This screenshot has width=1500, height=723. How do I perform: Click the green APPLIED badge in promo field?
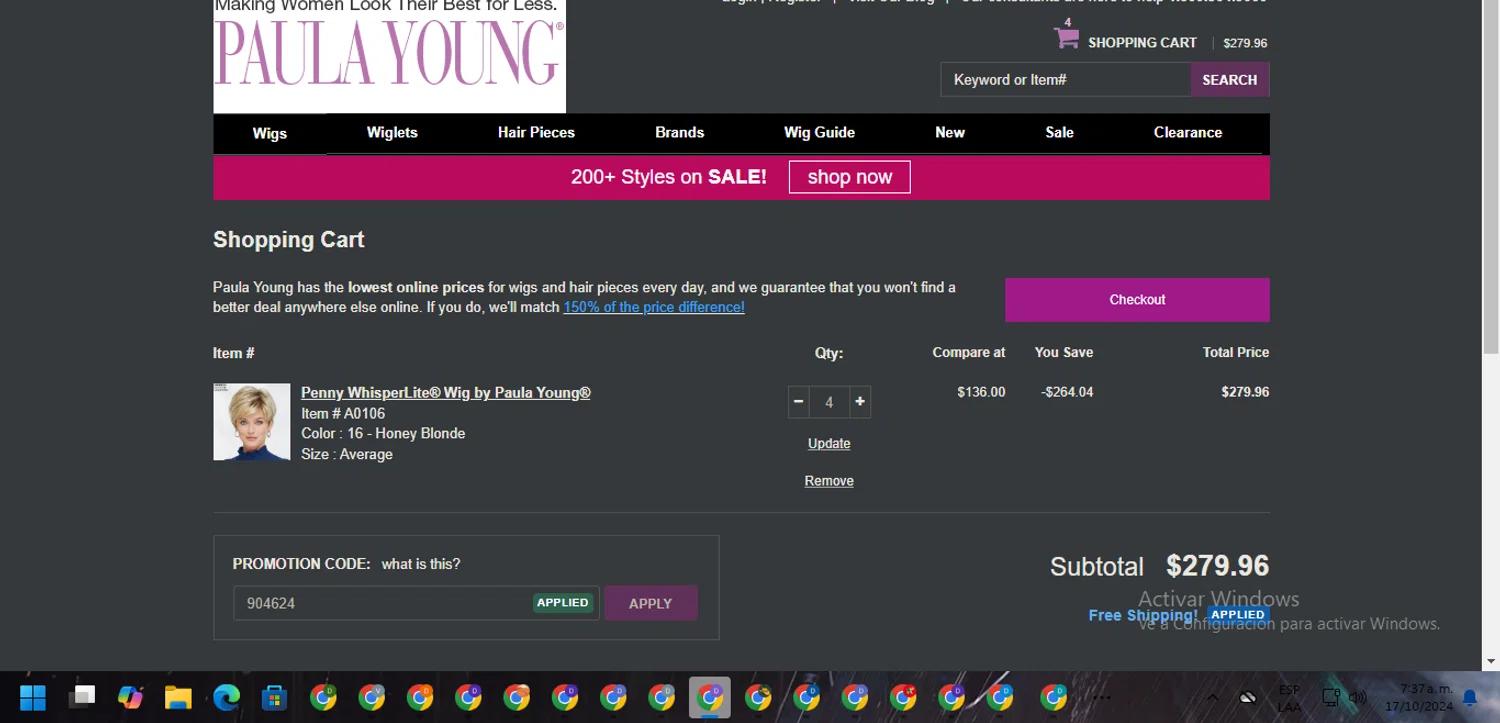pos(562,603)
